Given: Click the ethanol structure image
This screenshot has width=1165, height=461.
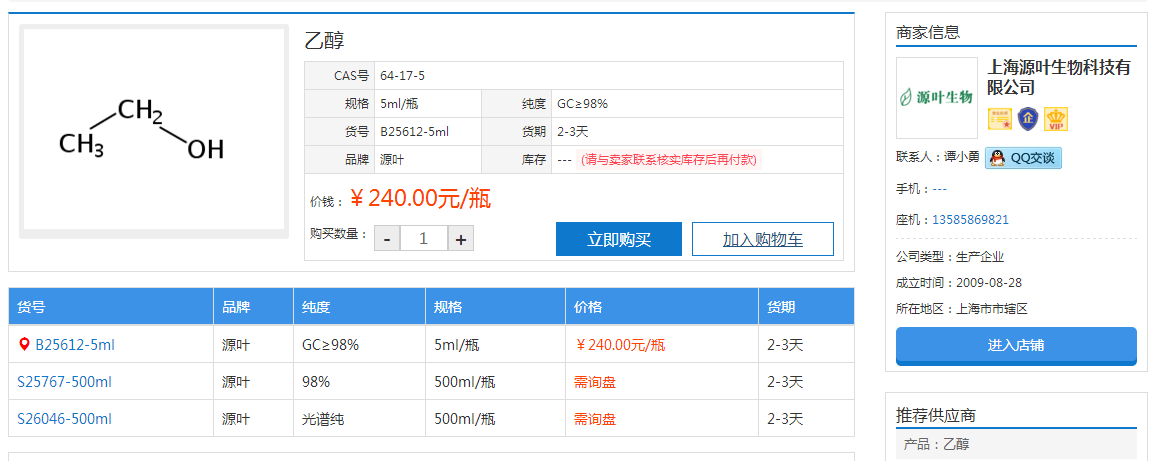Looking at the screenshot, I should [154, 130].
